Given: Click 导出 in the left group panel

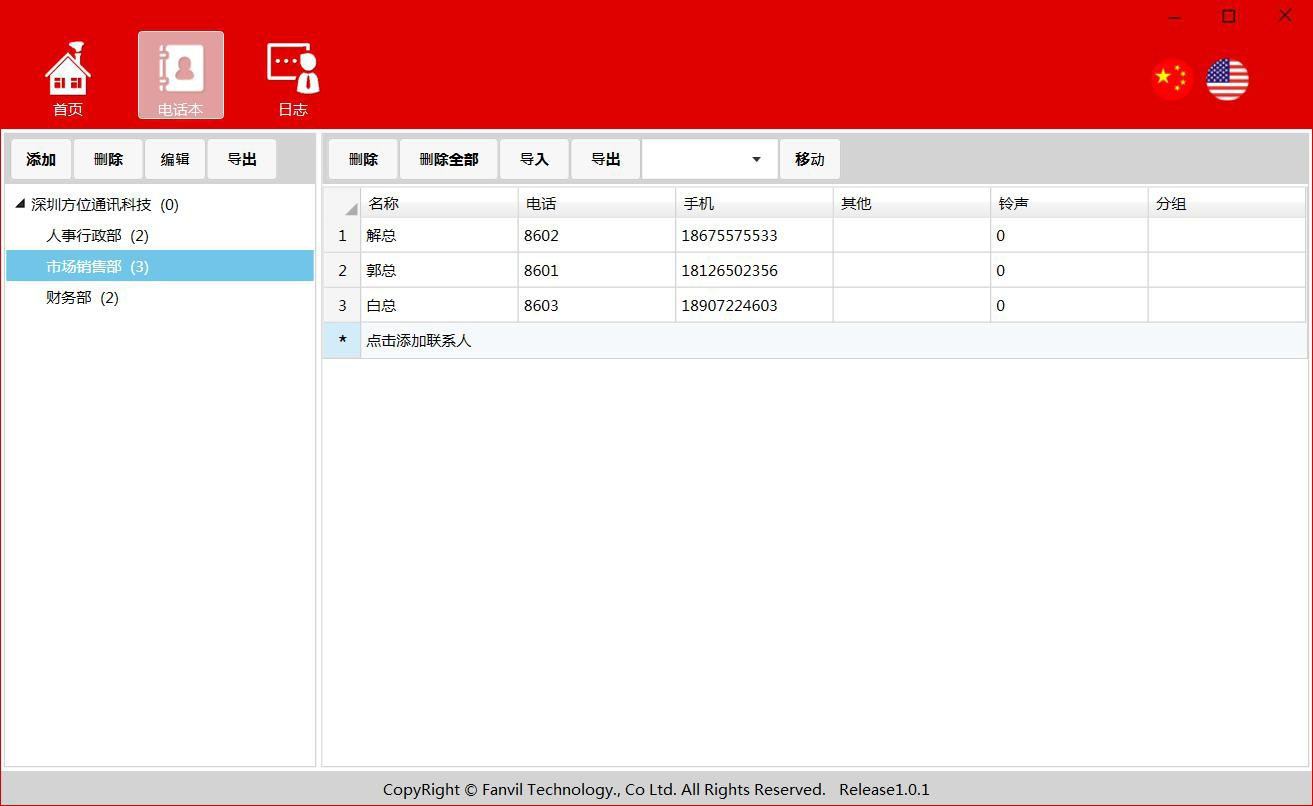Looking at the screenshot, I should click(x=242, y=159).
